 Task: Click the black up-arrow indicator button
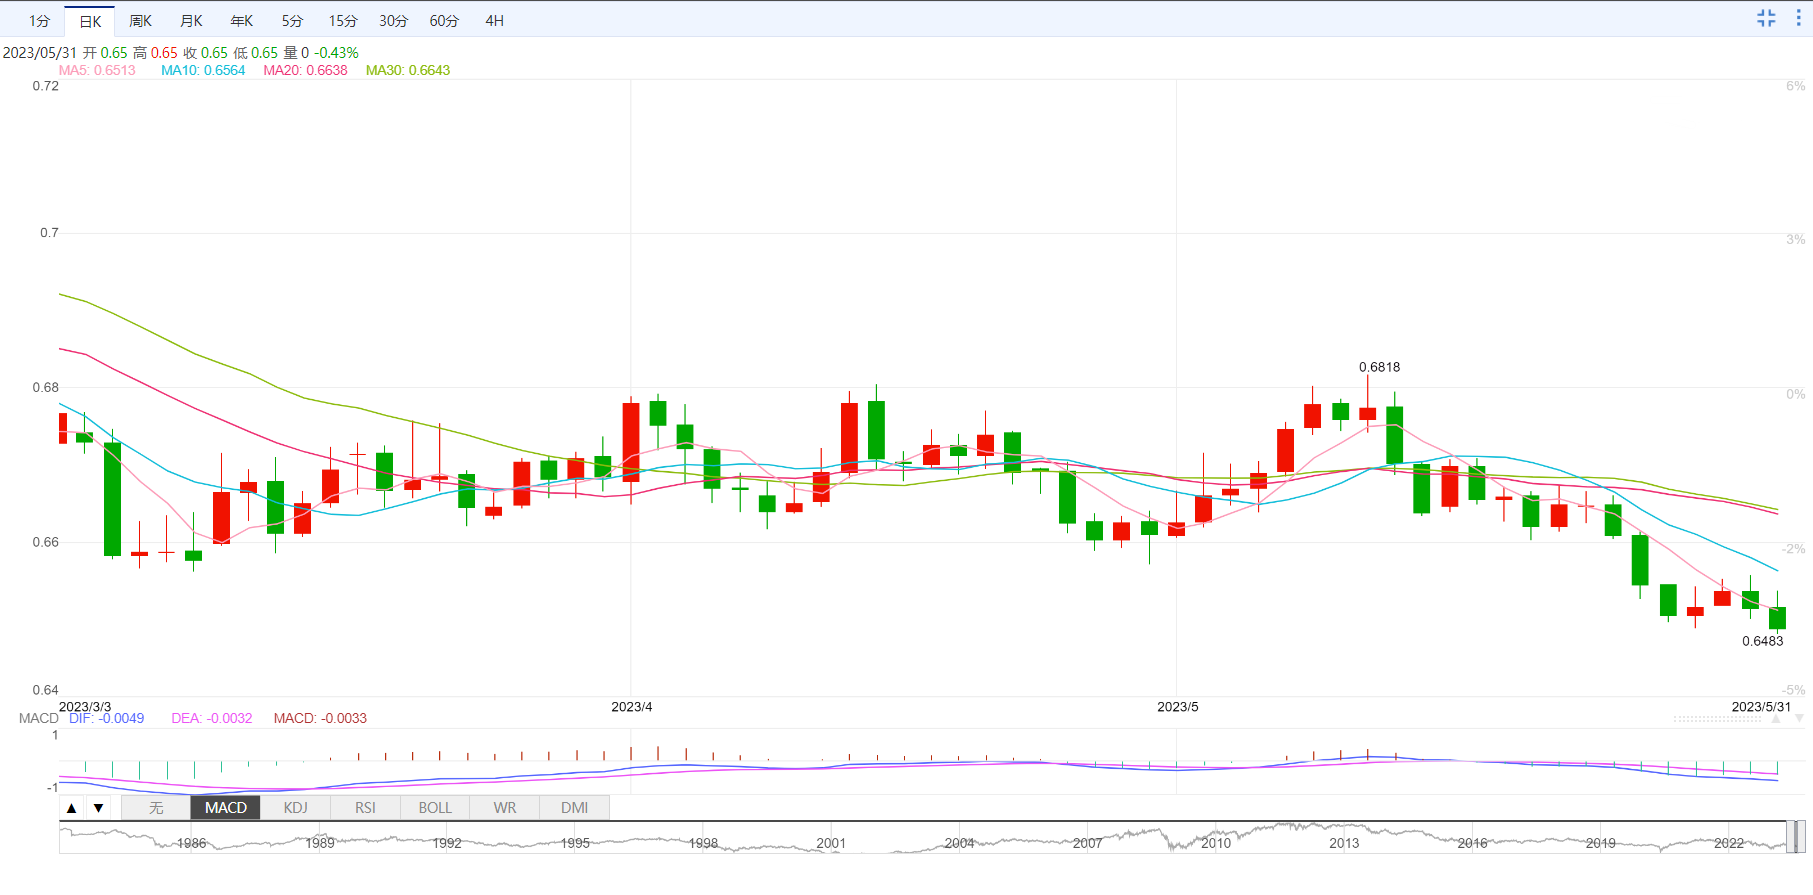point(71,808)
